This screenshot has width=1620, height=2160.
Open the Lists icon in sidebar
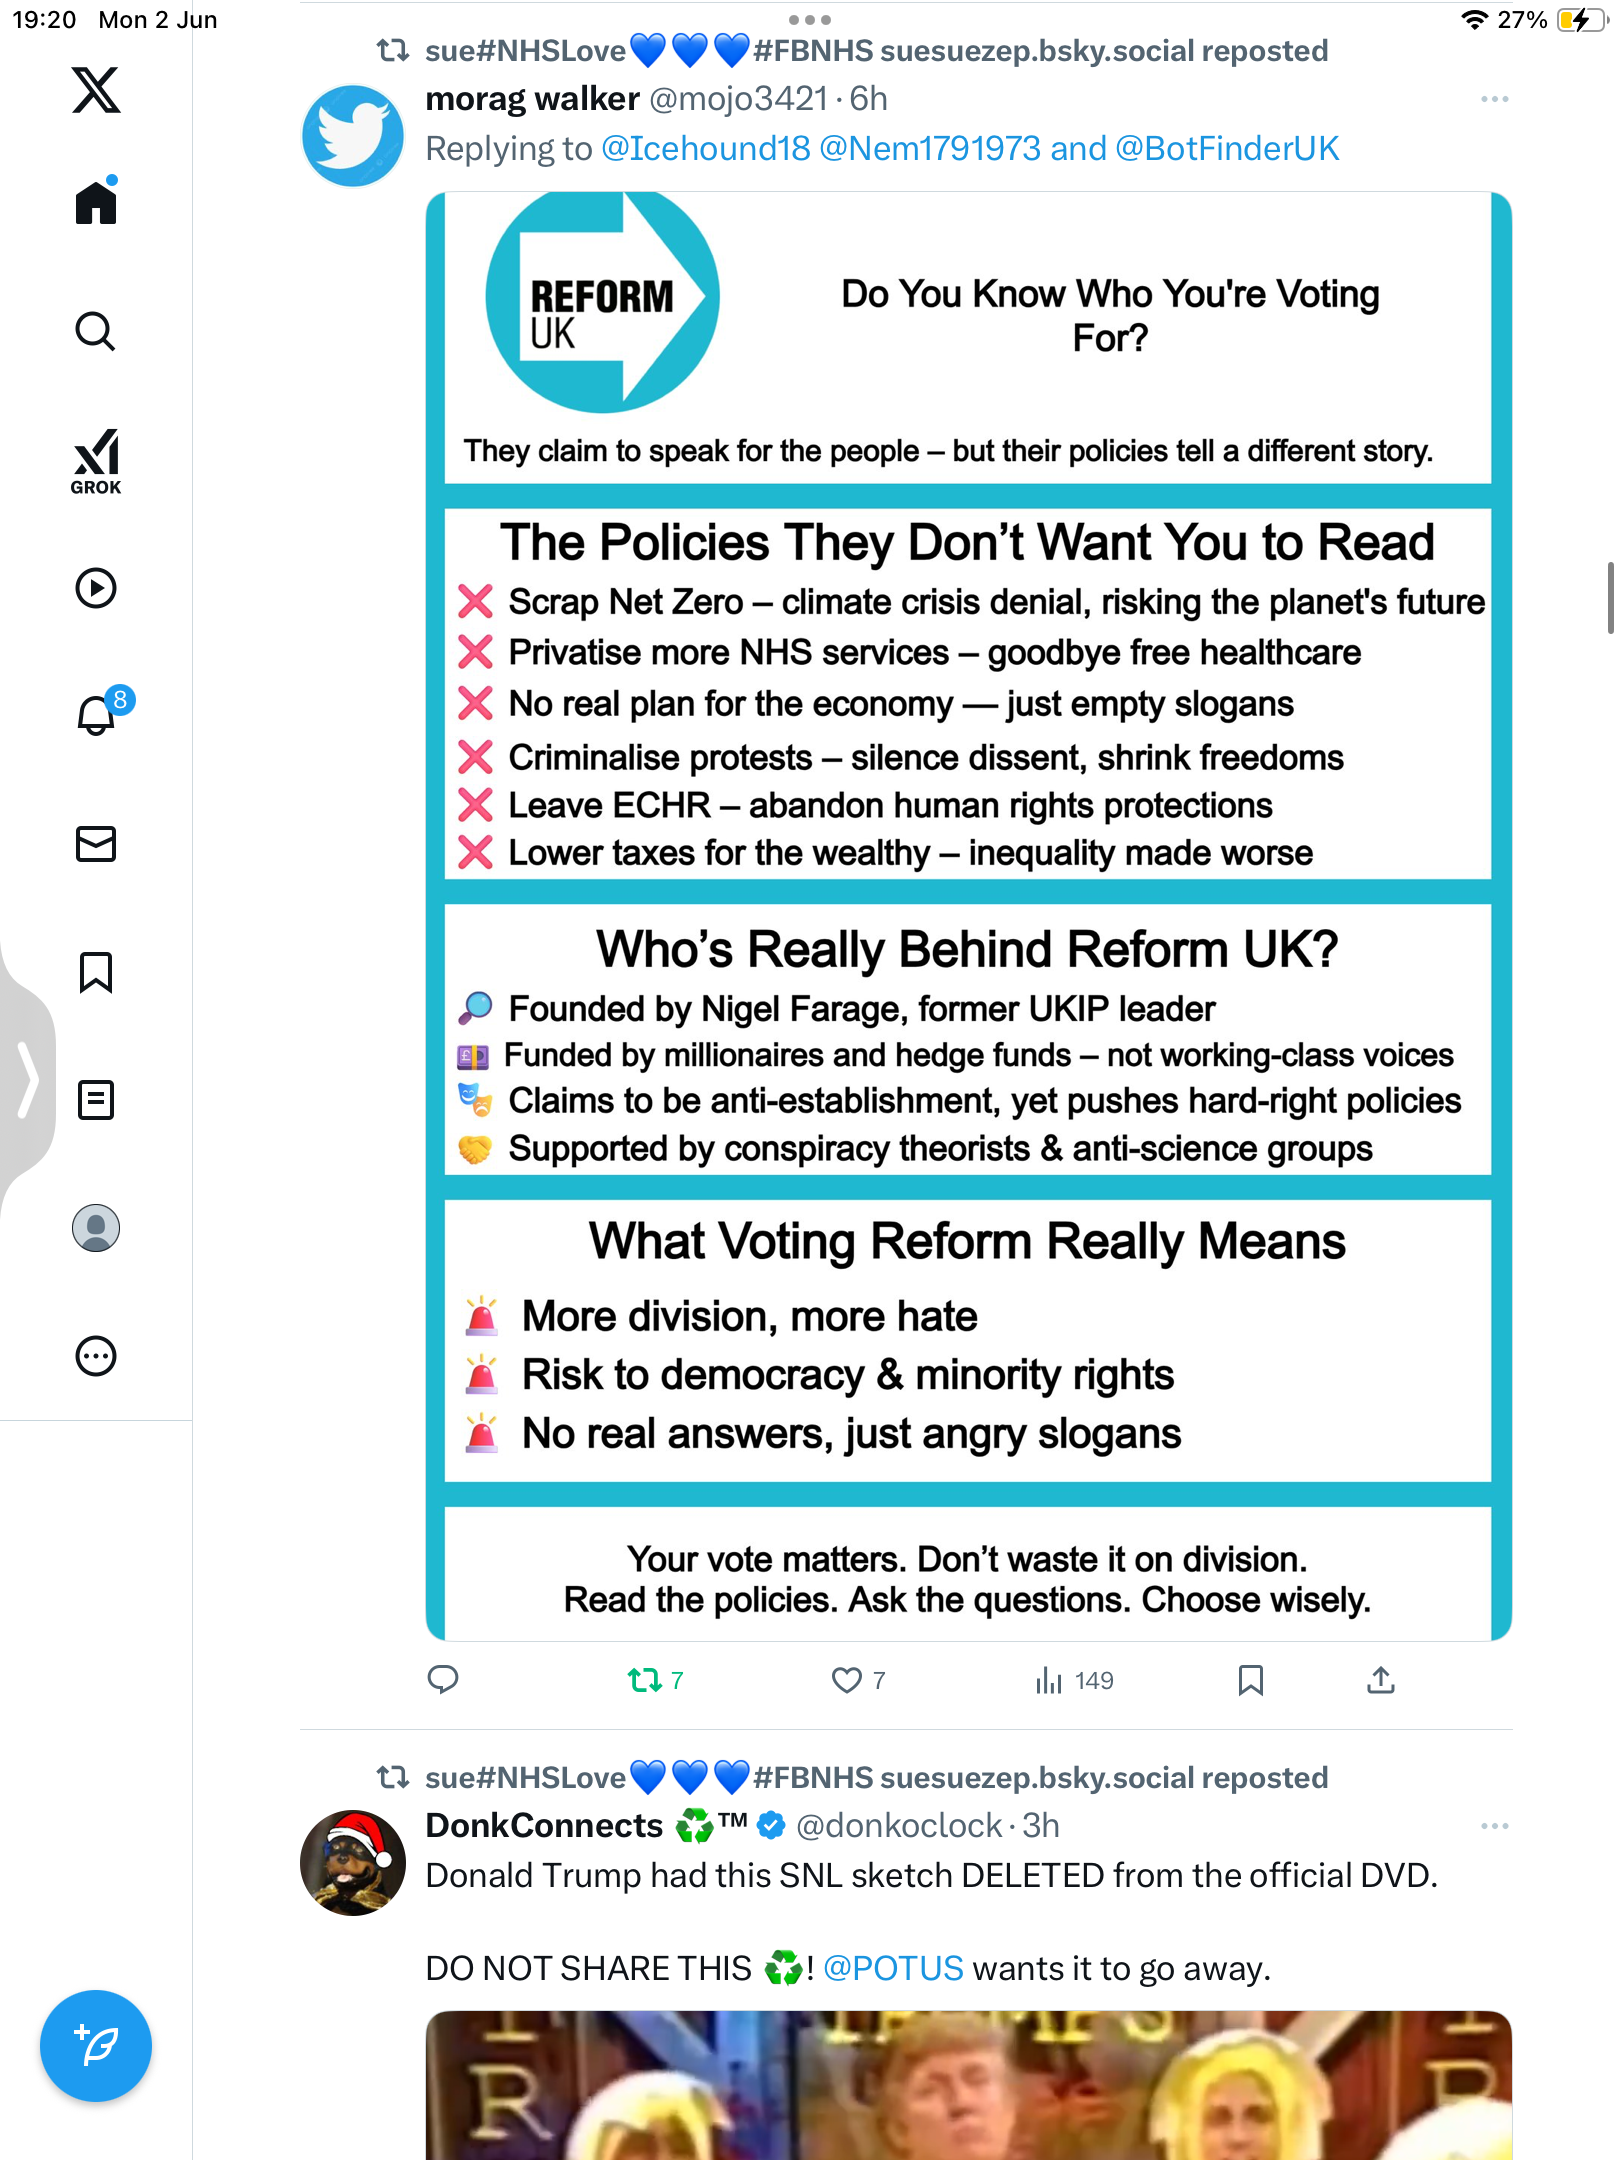(x=96, y=1100)
